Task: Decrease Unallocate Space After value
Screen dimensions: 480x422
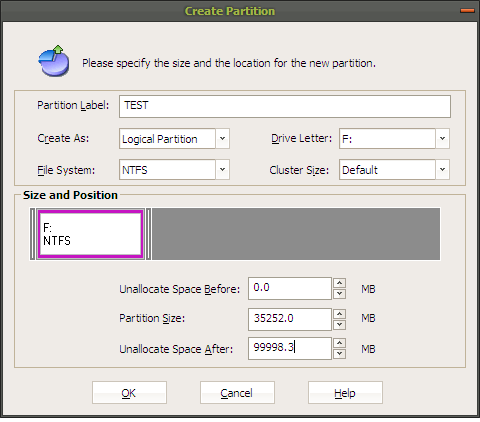Action: tap(339, 354)
